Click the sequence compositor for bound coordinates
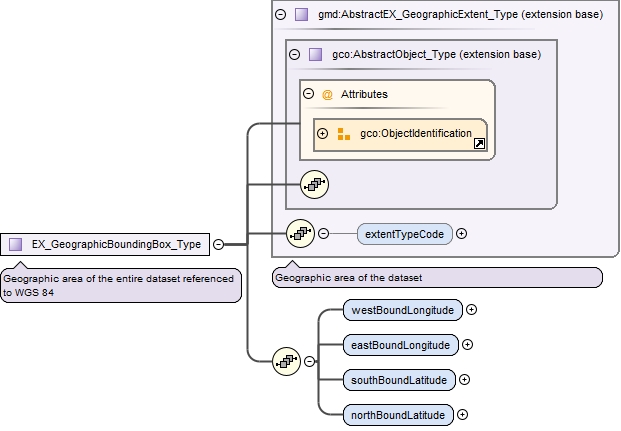Screen dimensions: 621x431 (x=287, y=361)
